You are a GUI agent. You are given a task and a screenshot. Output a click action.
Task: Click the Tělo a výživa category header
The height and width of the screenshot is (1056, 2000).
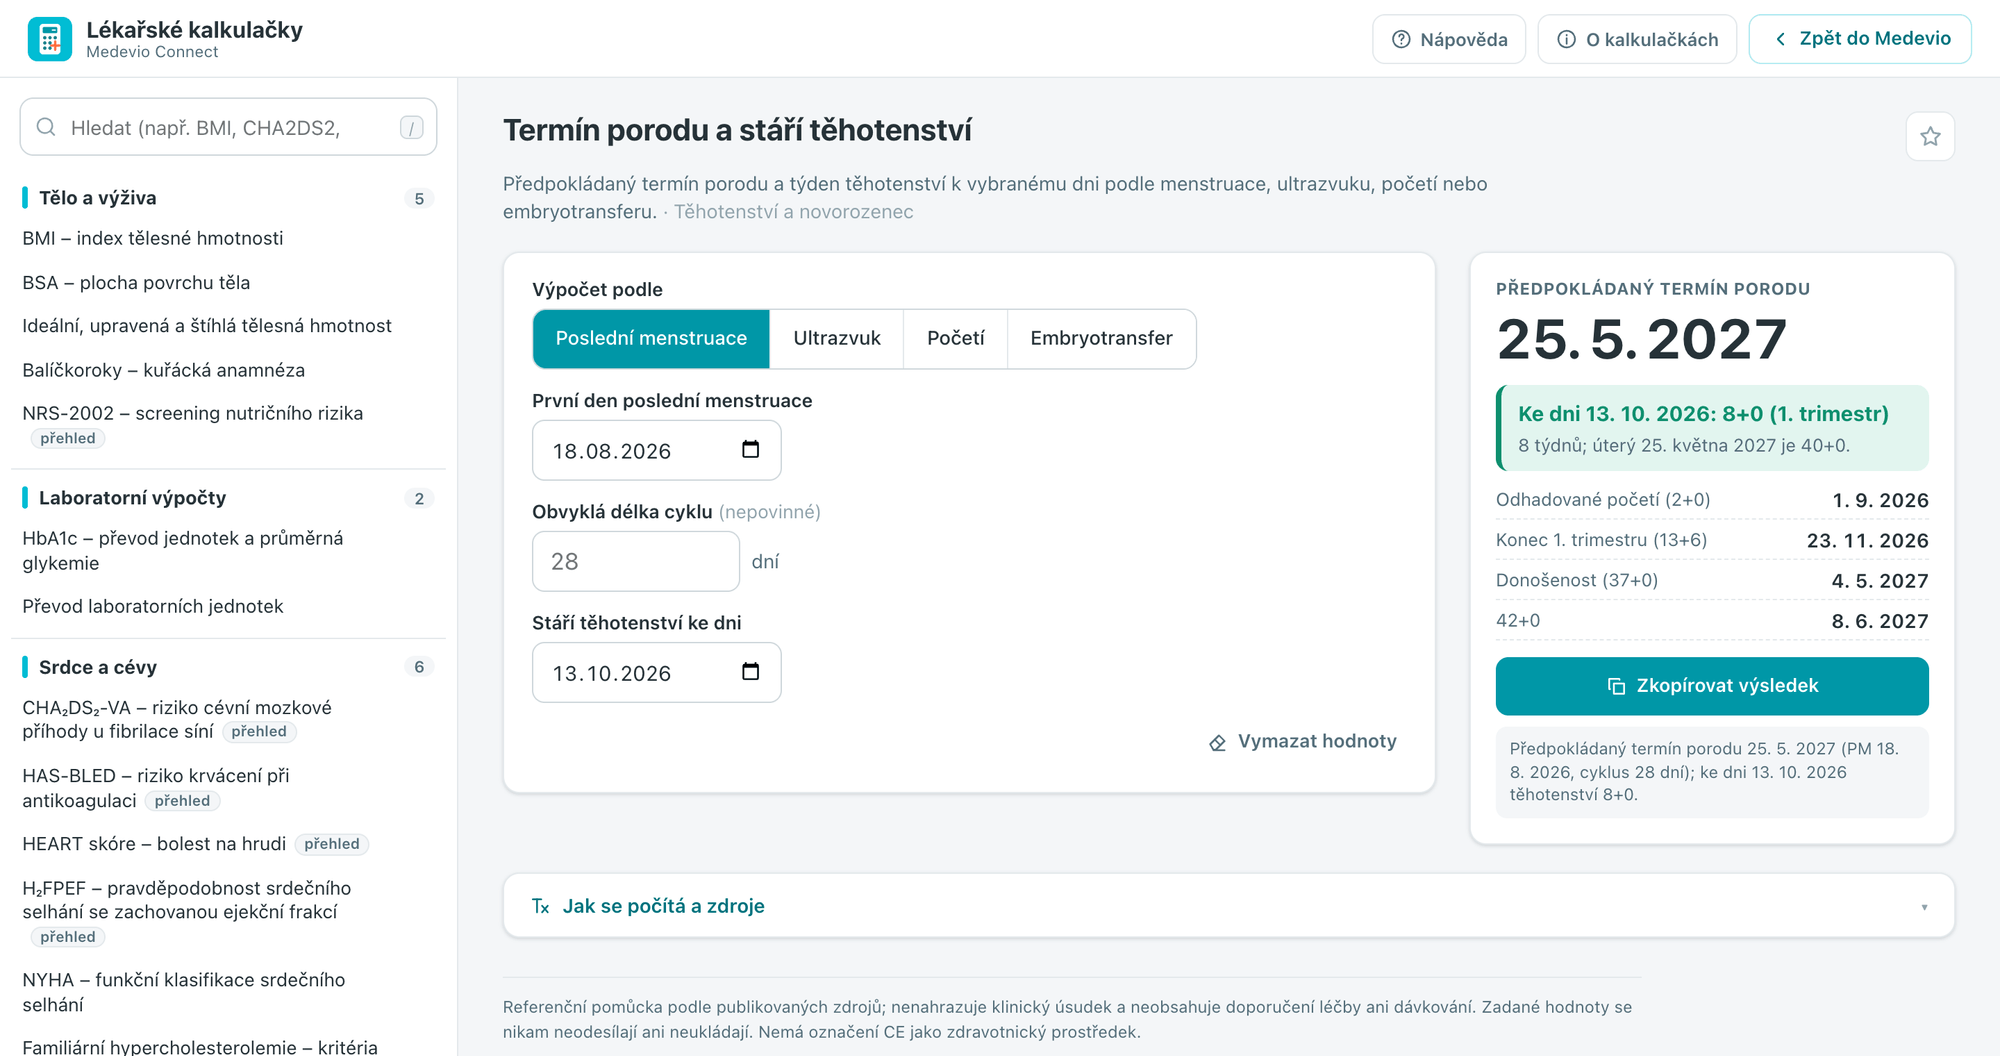[228, 198]
